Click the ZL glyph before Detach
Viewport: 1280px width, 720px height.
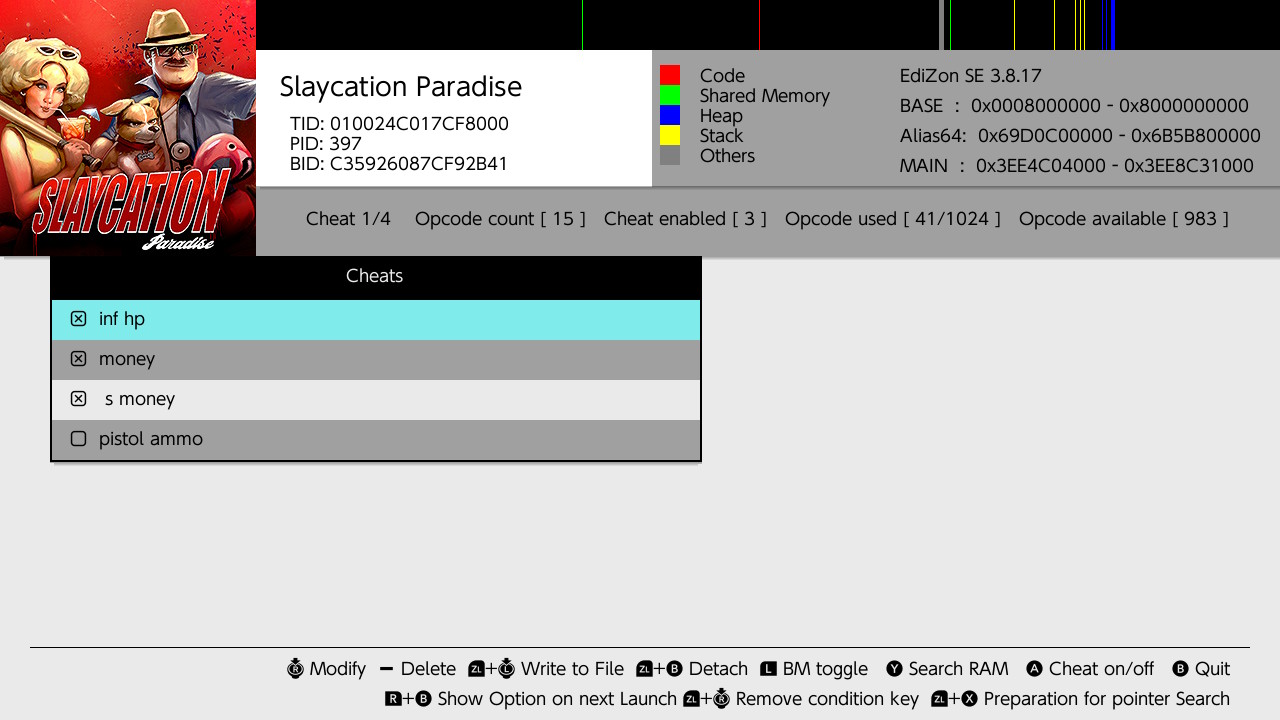(644, 669)
